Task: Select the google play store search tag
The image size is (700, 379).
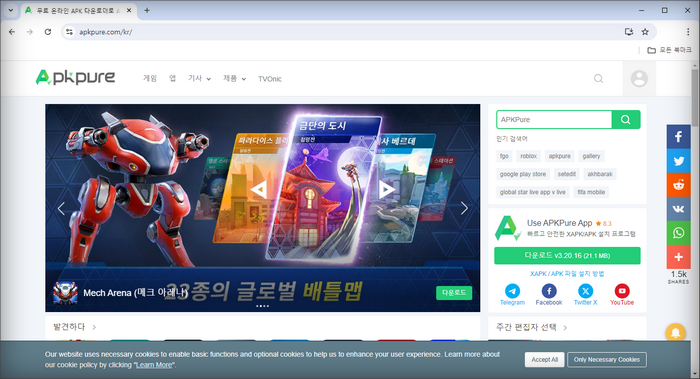Action: (x=523, y=174)
